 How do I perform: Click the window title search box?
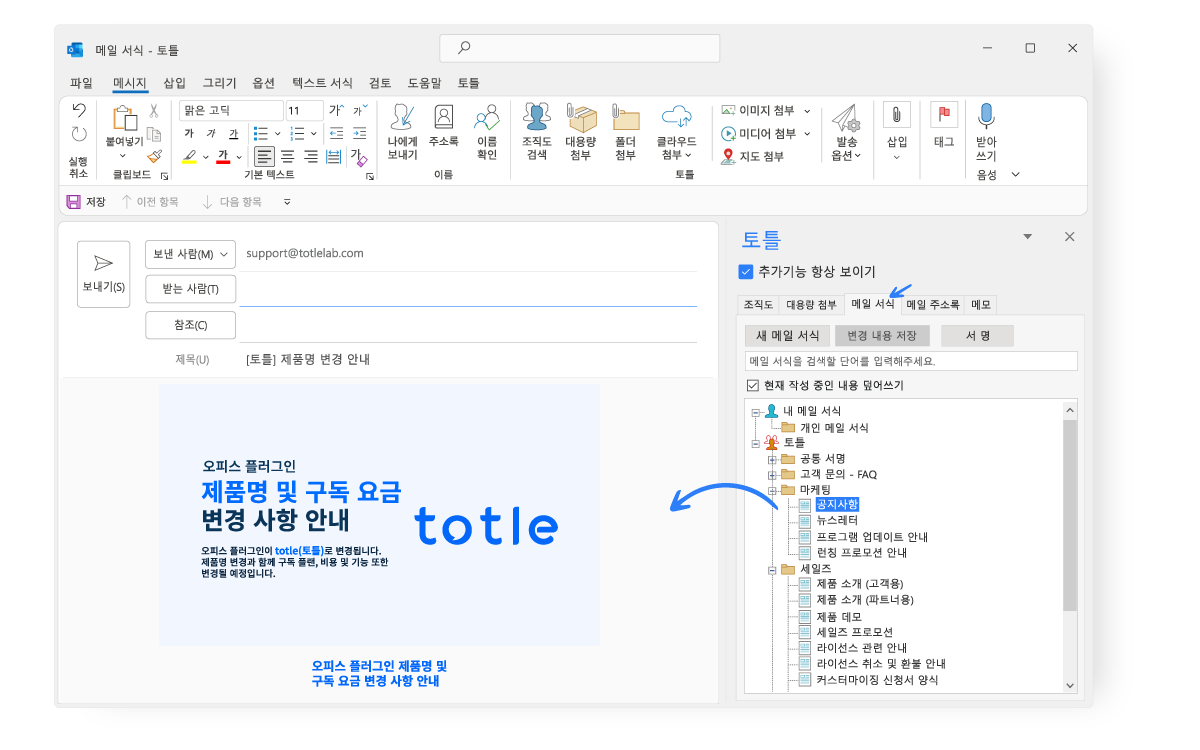point(580,48)
